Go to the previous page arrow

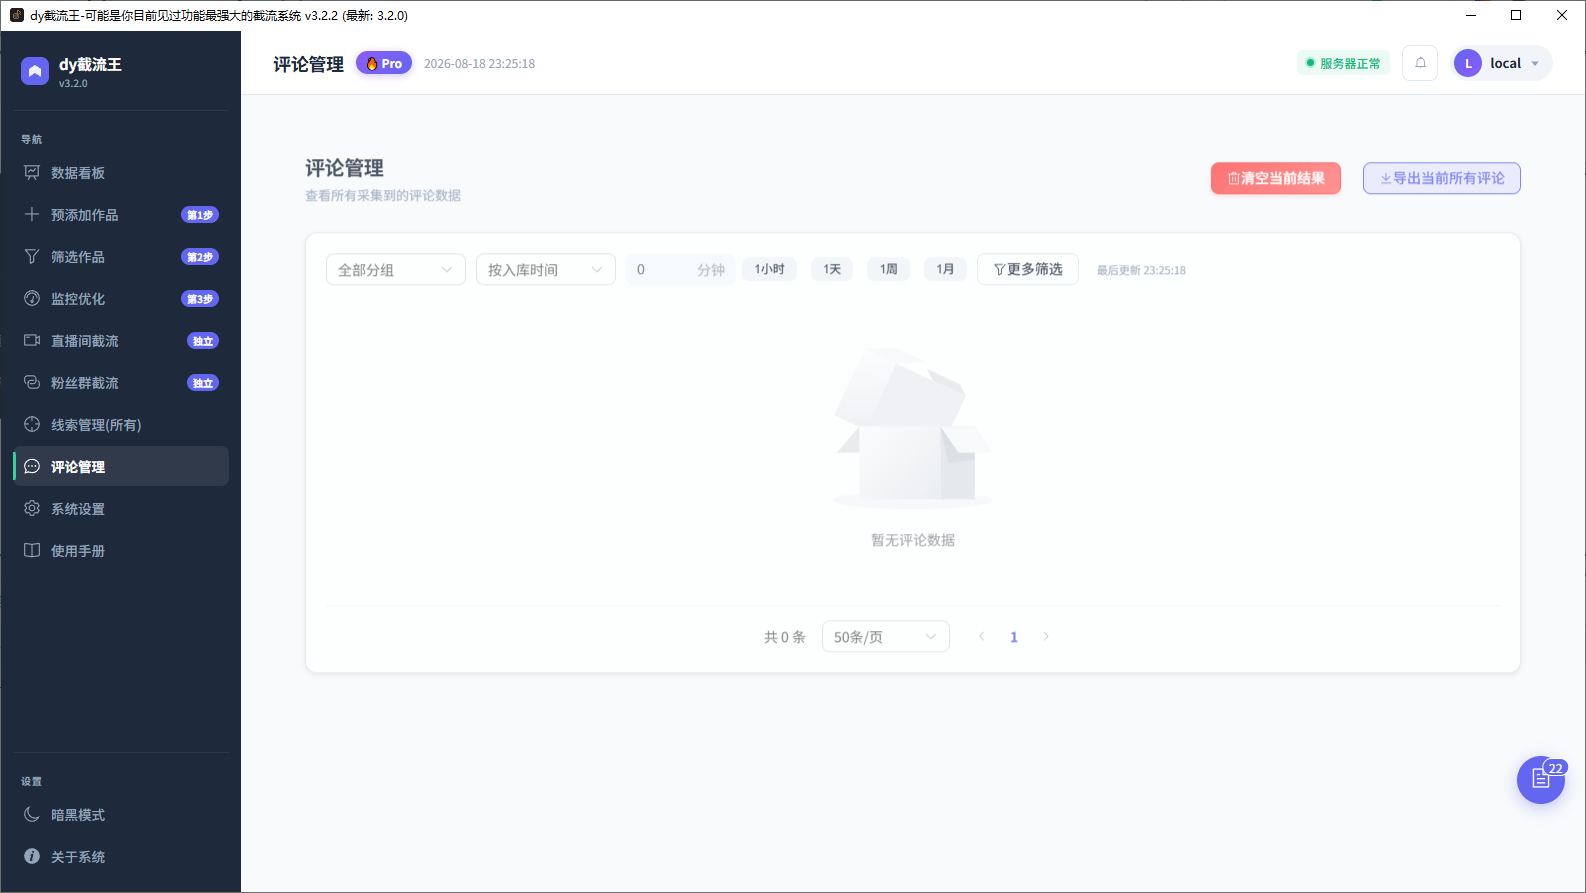tap(982, 637)
